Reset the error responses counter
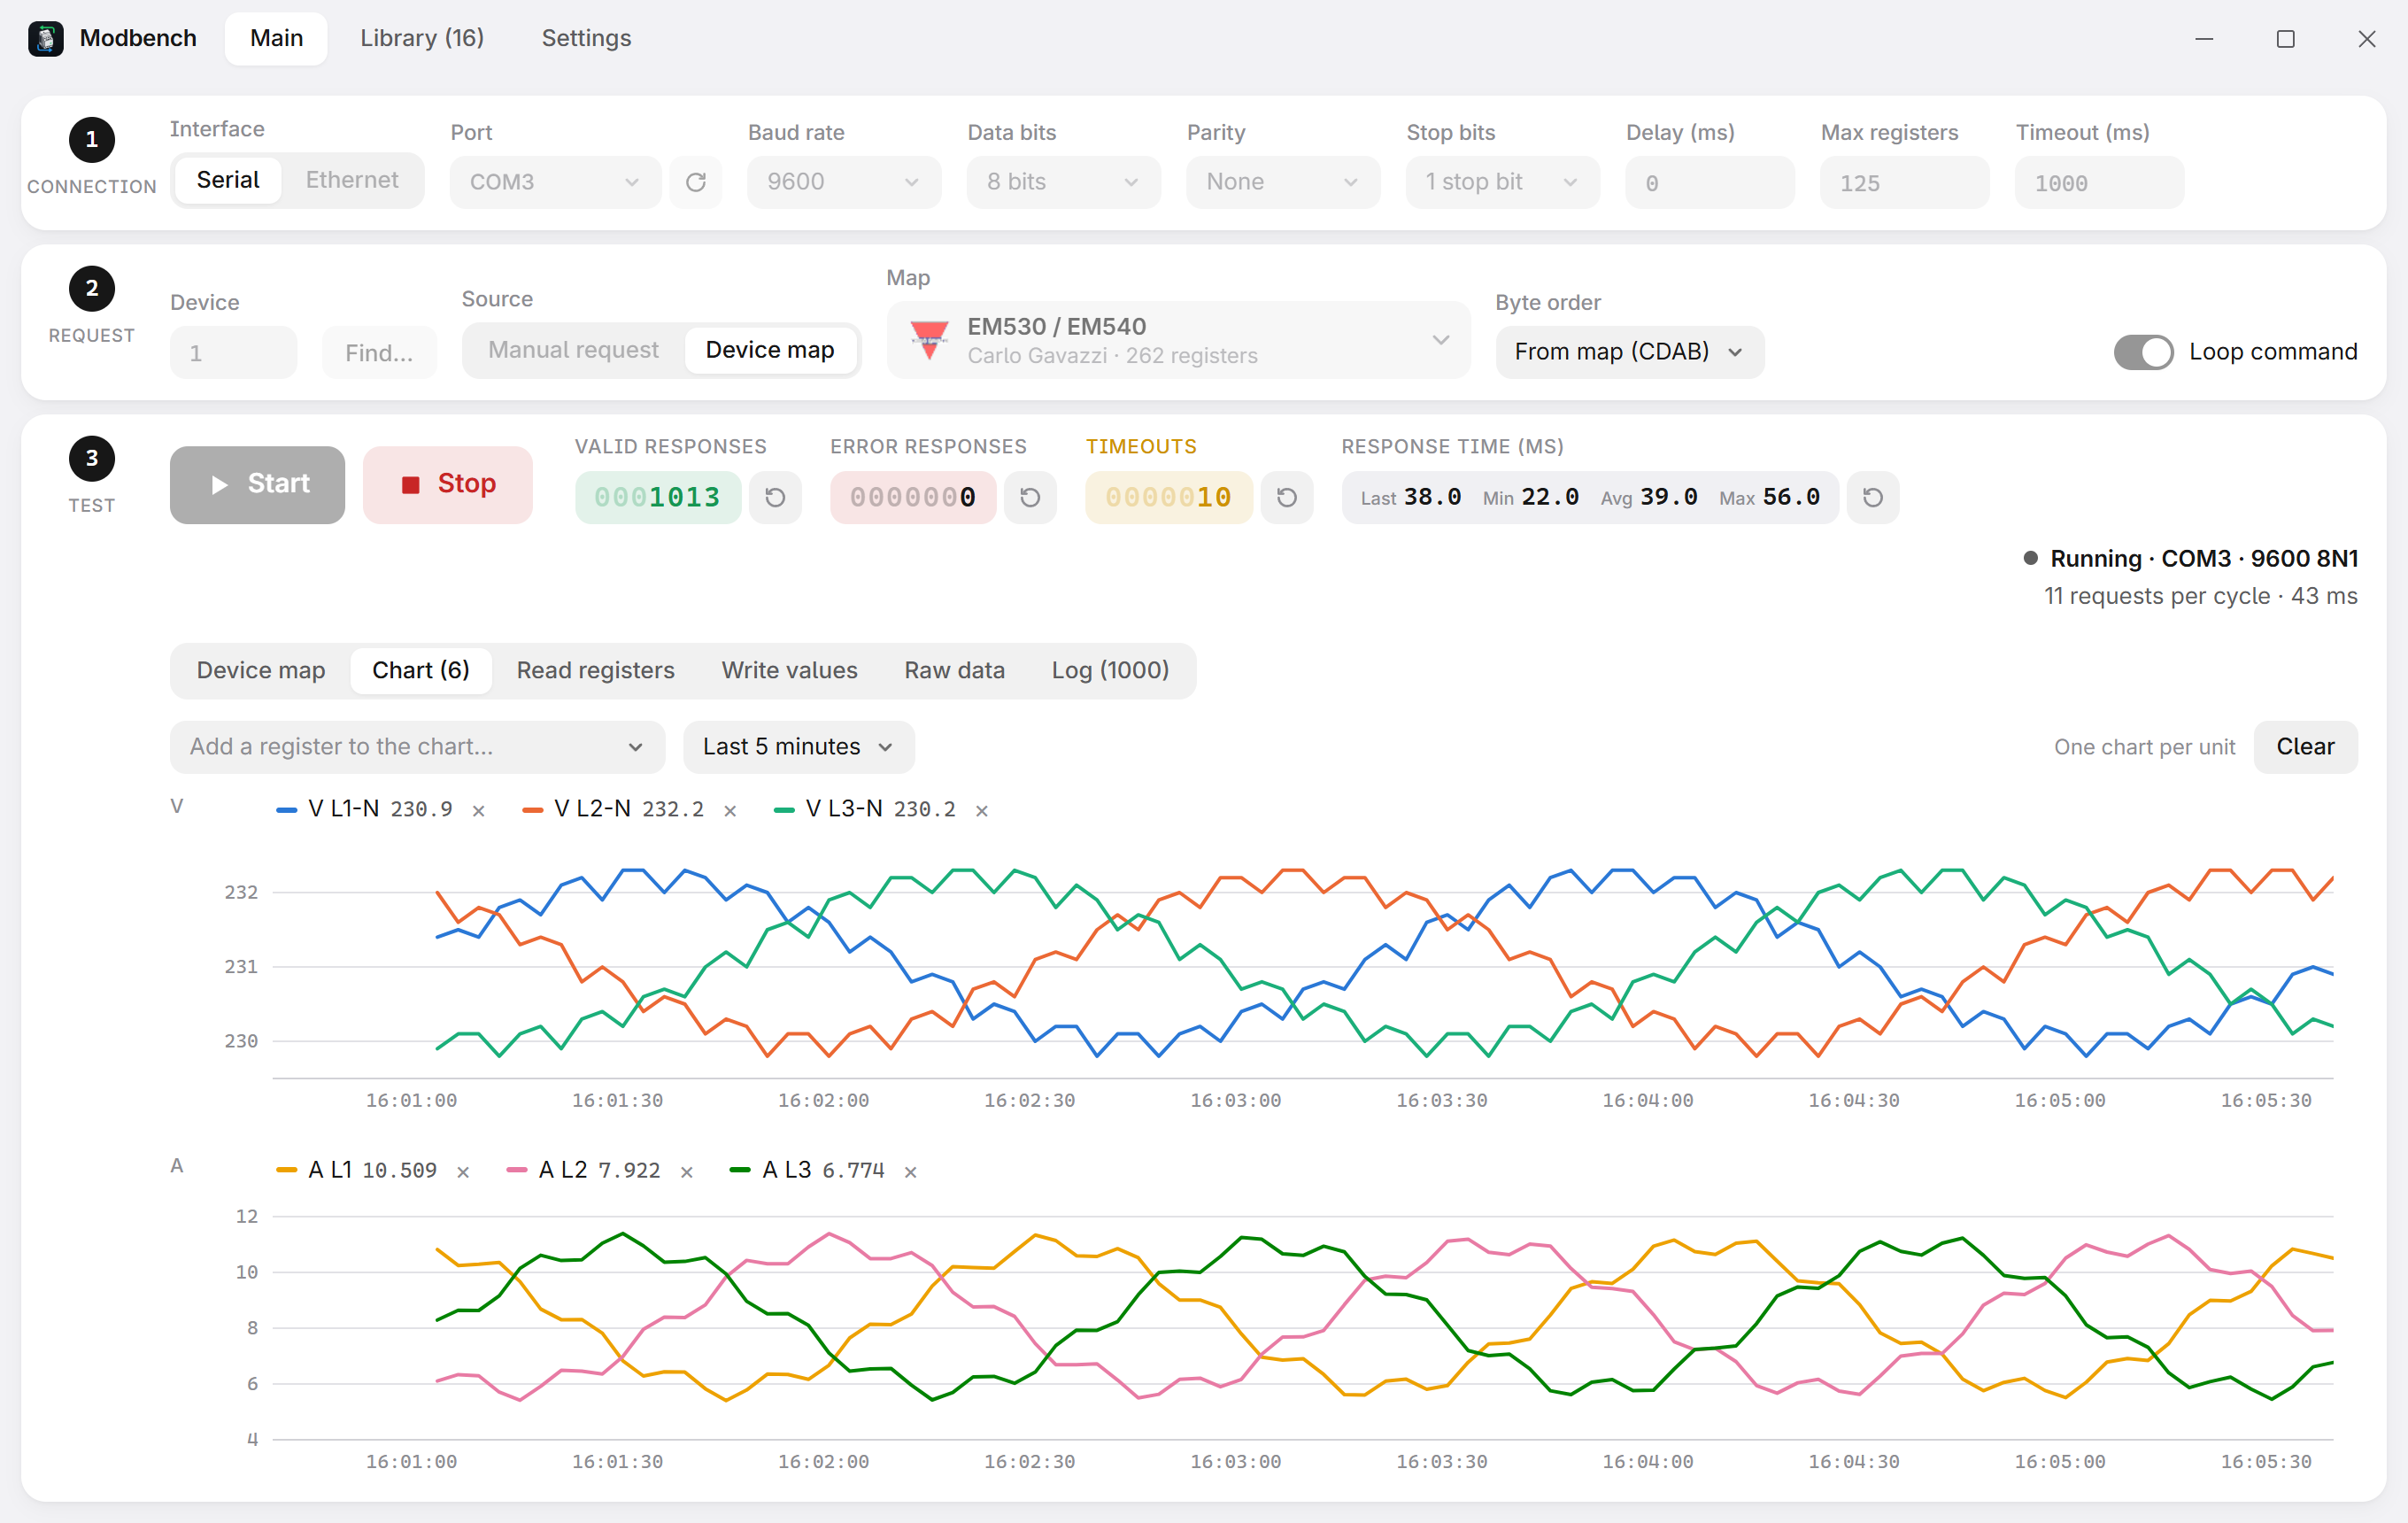 pos(1030,497)
